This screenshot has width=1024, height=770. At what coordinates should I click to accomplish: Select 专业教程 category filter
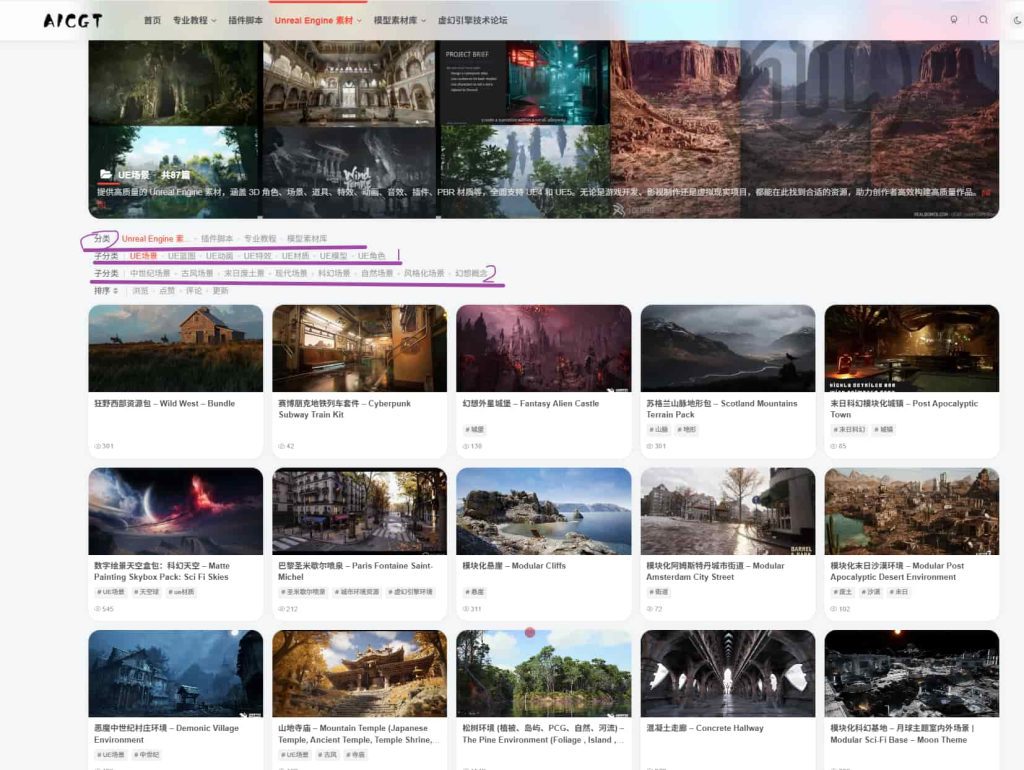point(260,238)
